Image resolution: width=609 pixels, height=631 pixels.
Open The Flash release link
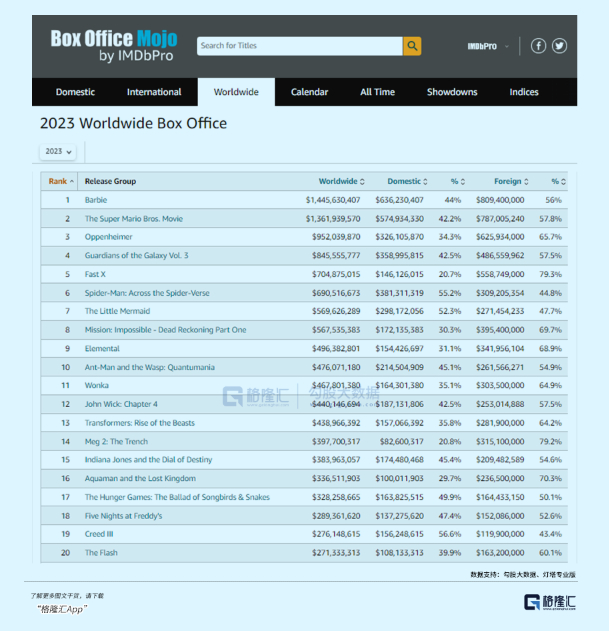coord(101,553)
